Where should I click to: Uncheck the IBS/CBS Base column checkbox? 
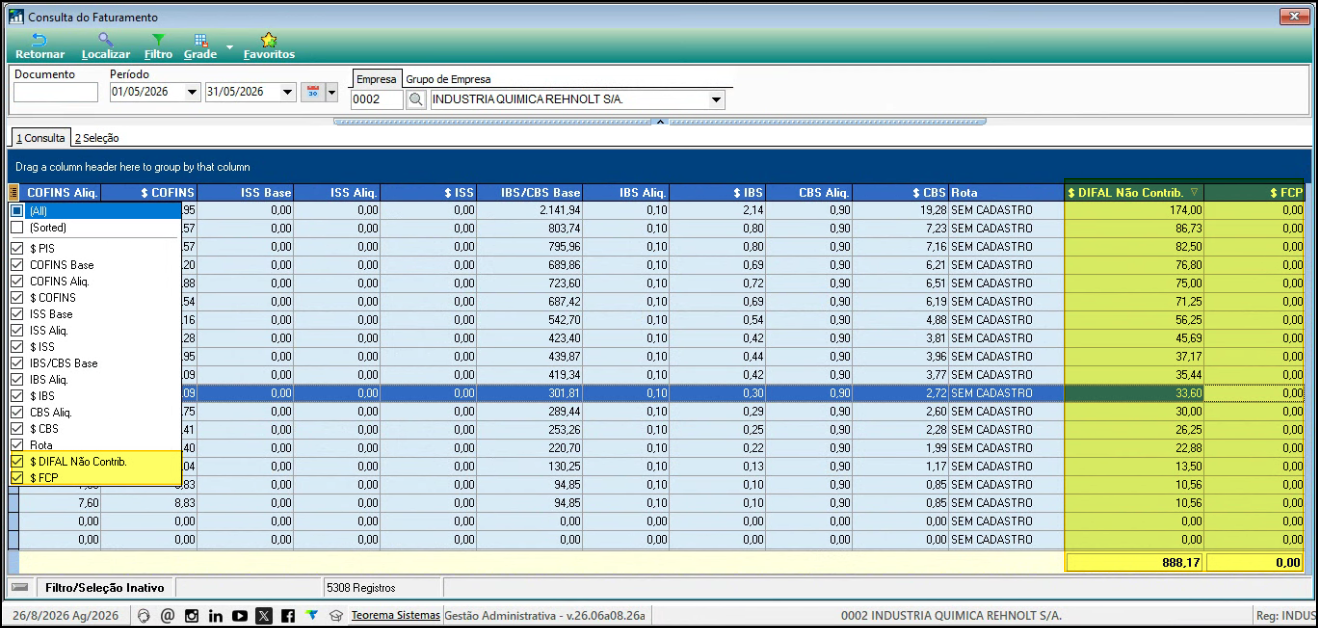[x=16, y=363]
